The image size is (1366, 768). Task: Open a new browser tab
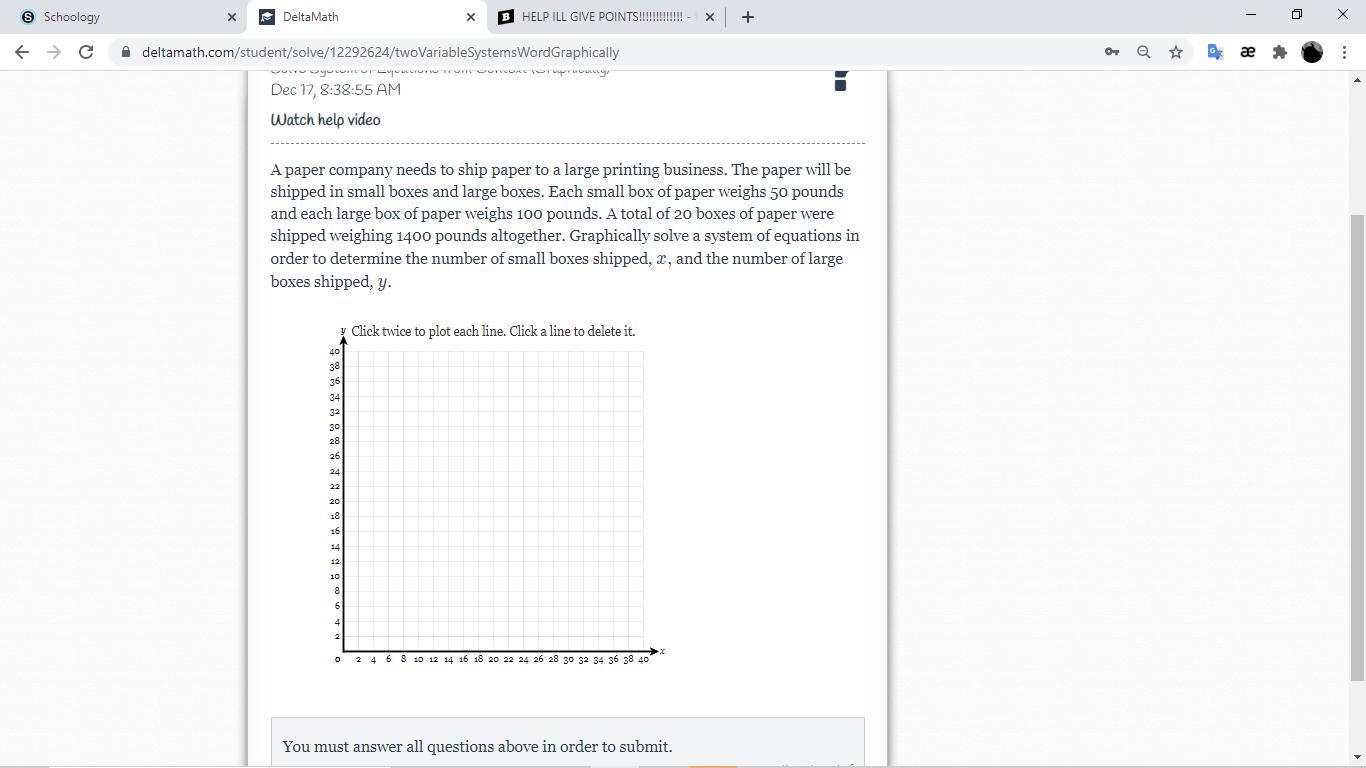pos(748,17)
